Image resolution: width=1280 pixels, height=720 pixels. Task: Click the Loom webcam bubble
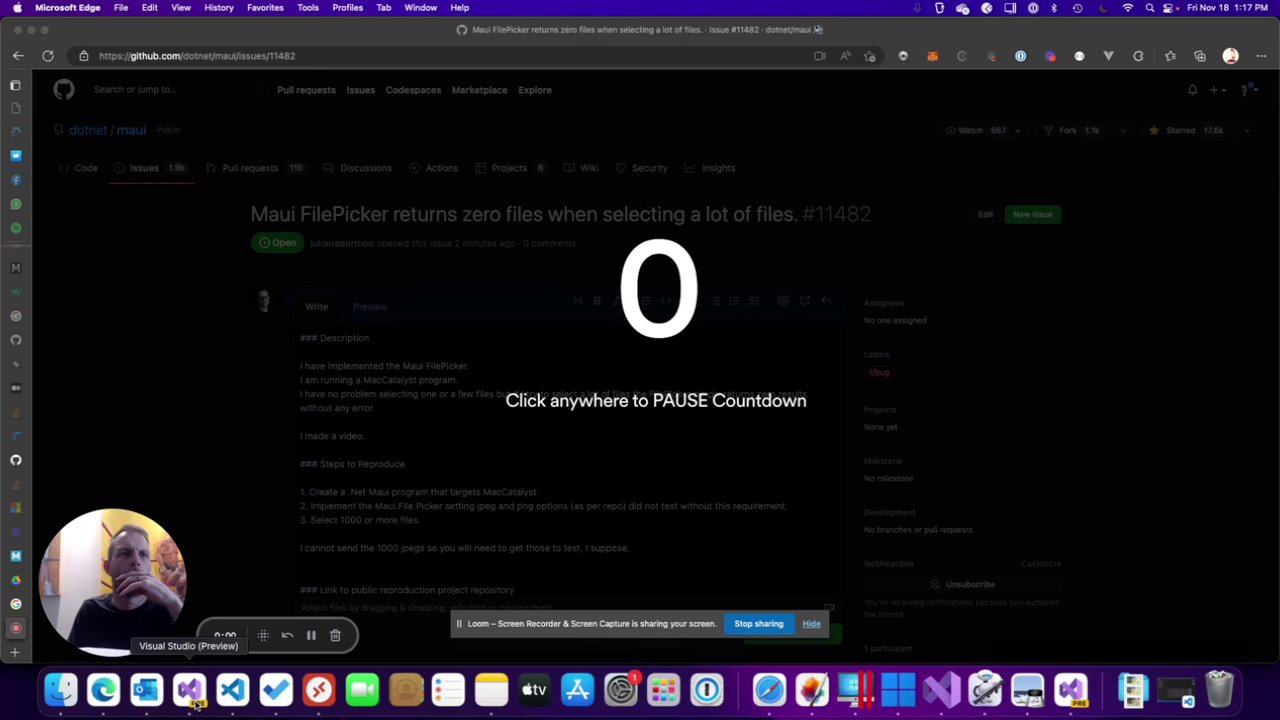coord(112,583)
